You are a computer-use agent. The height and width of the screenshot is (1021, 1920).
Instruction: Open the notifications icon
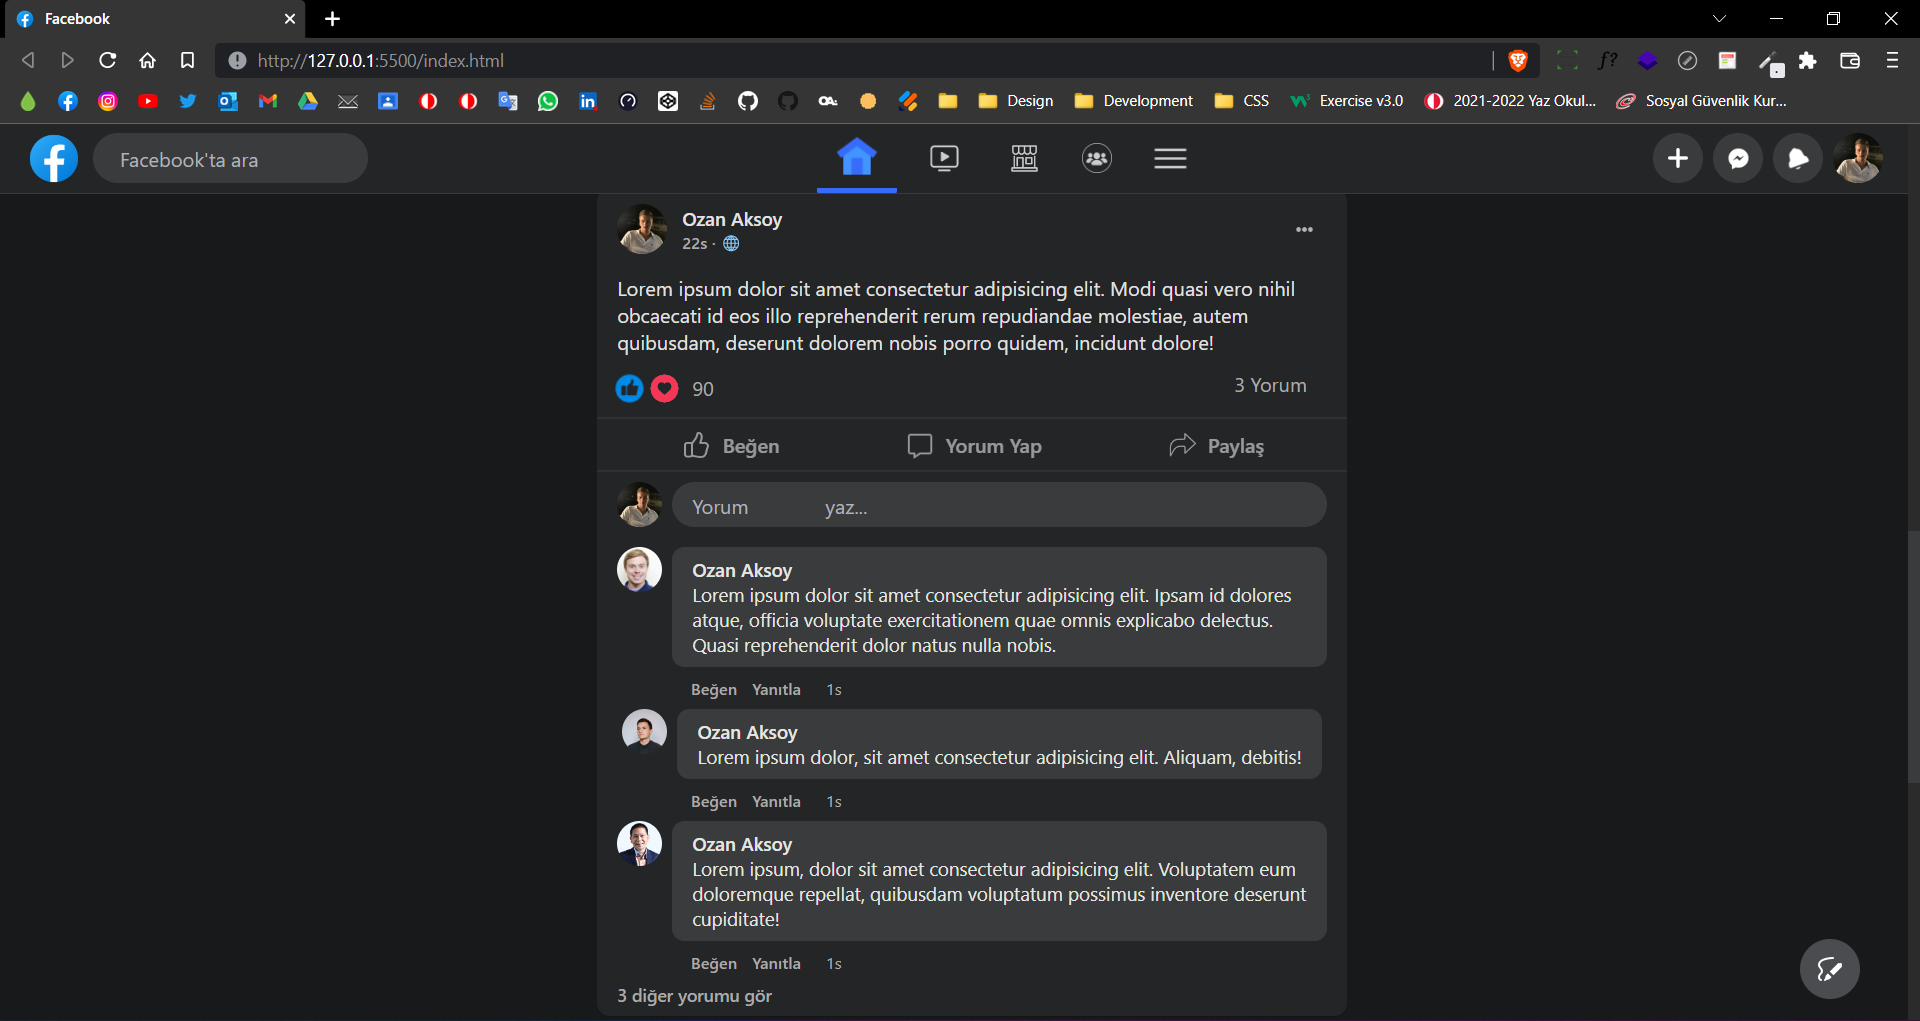point(1798,158)
